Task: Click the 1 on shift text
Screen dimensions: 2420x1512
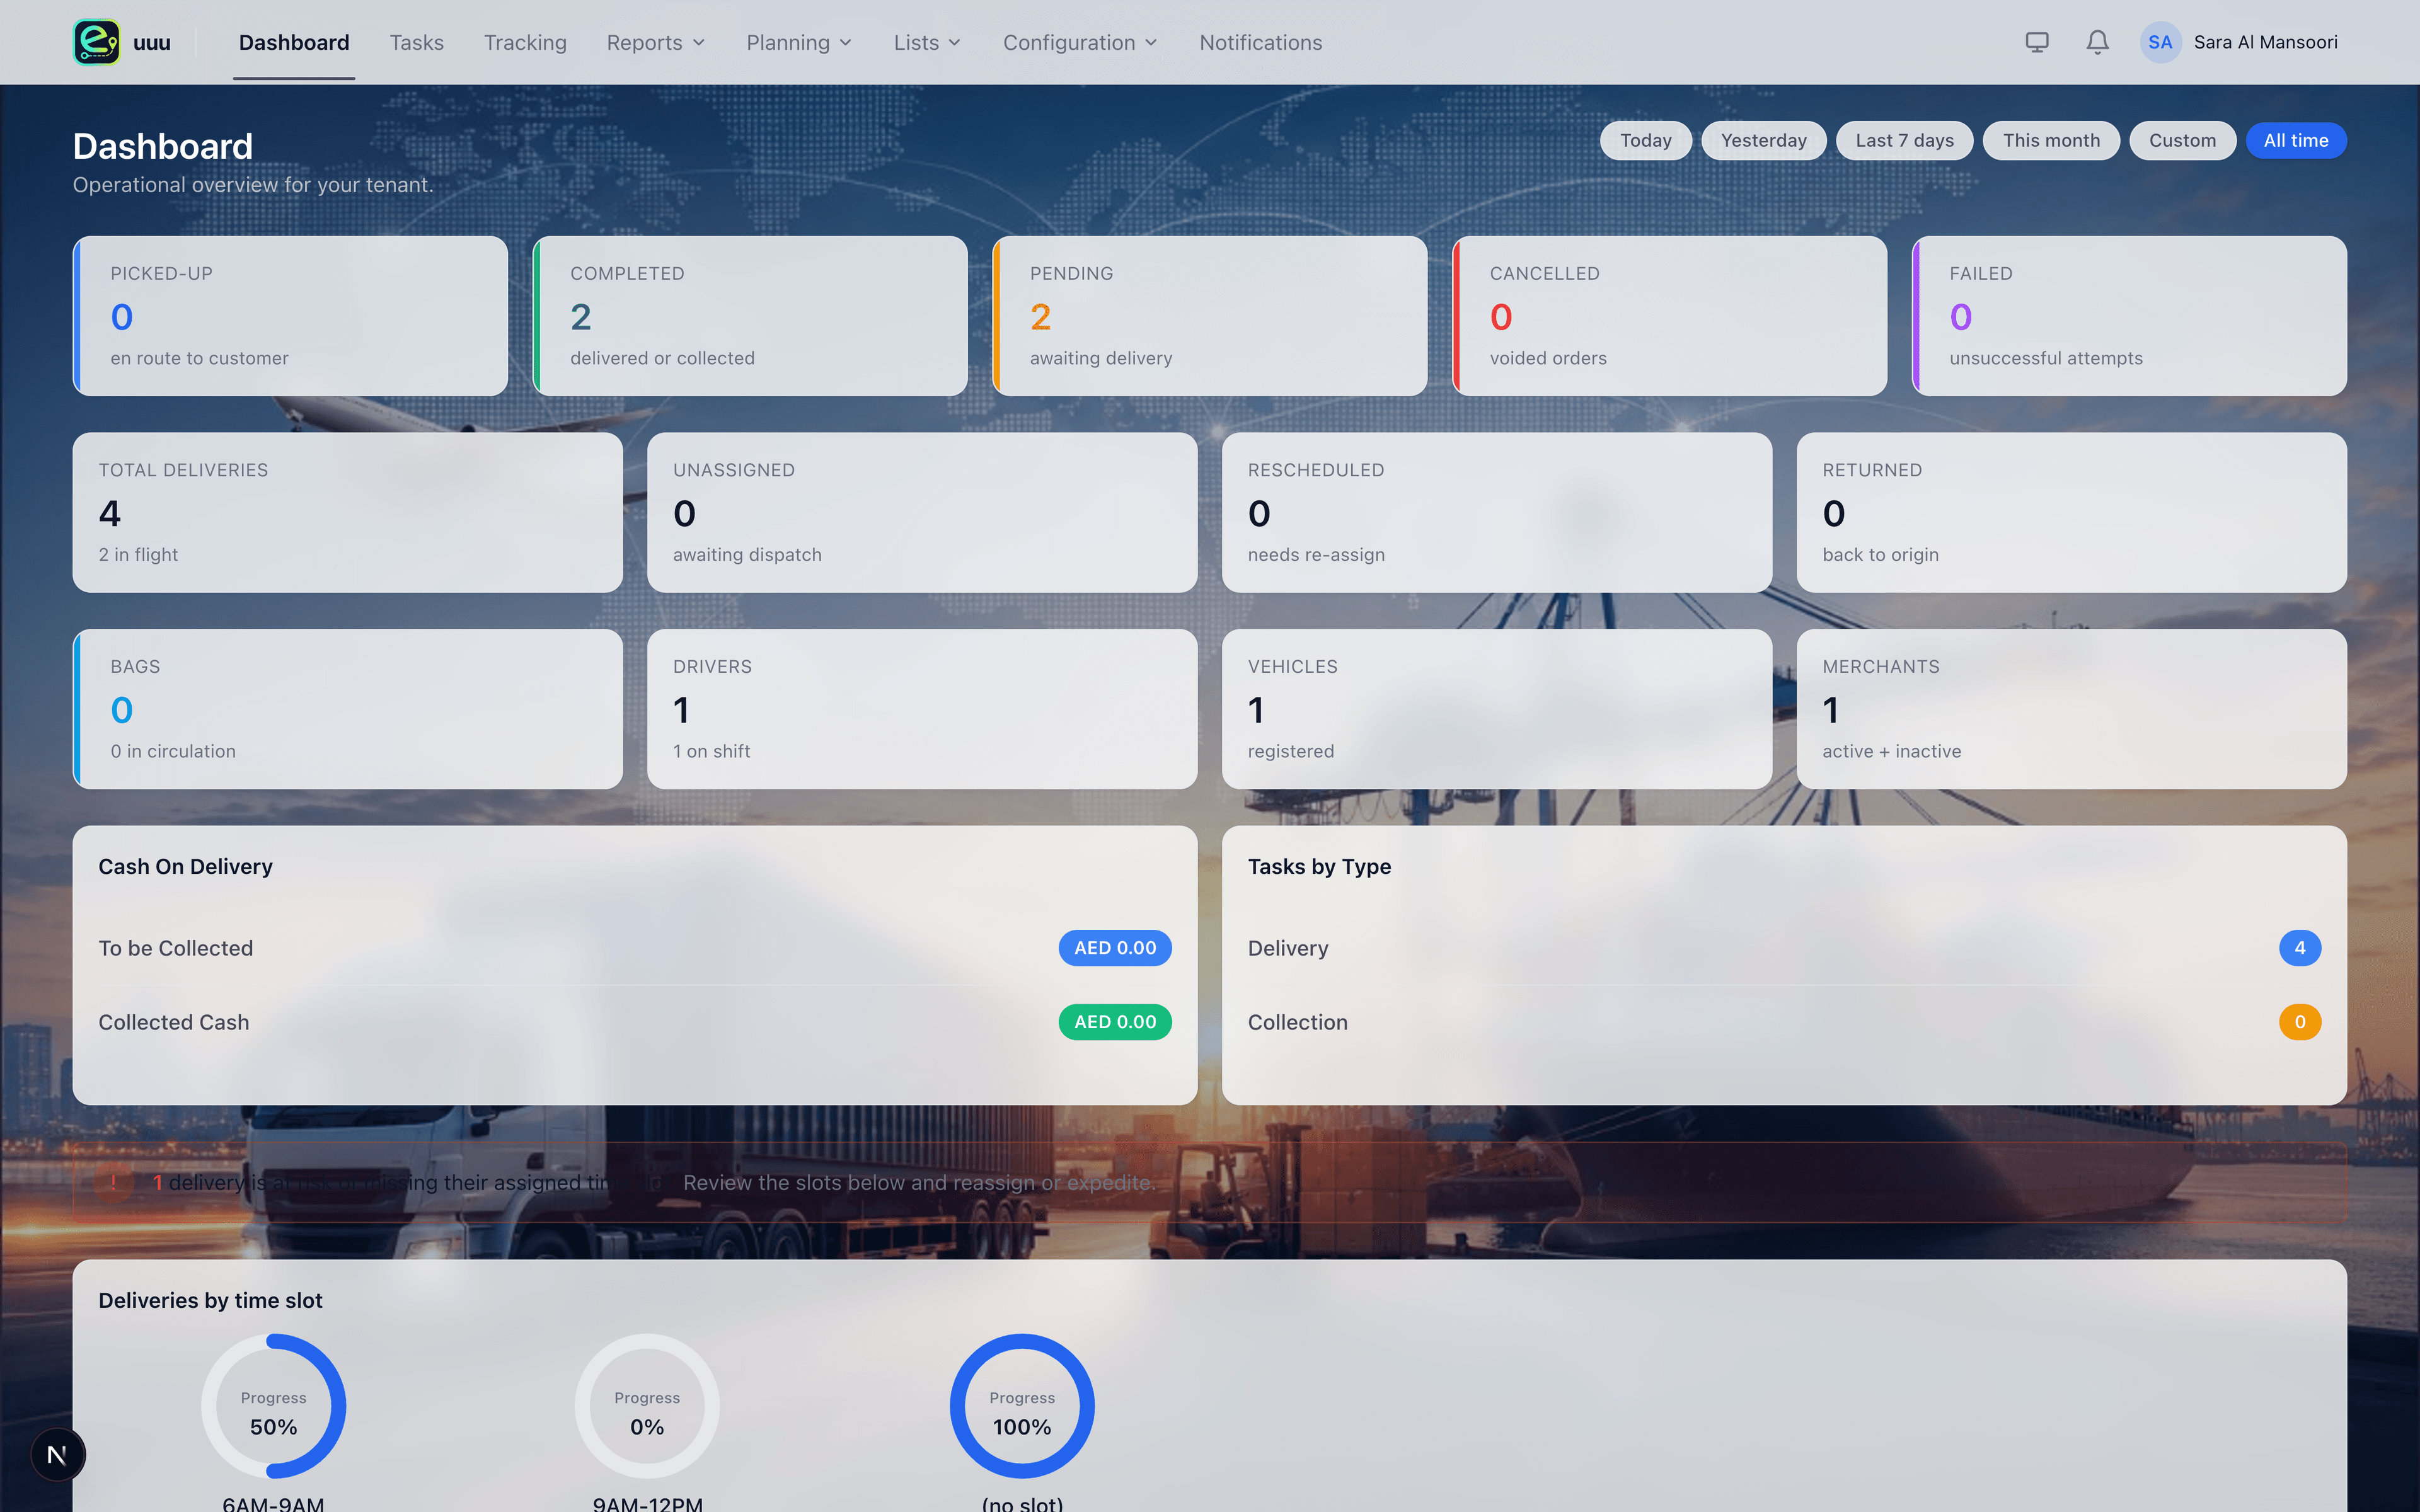Action: click(x=711, y=751)
